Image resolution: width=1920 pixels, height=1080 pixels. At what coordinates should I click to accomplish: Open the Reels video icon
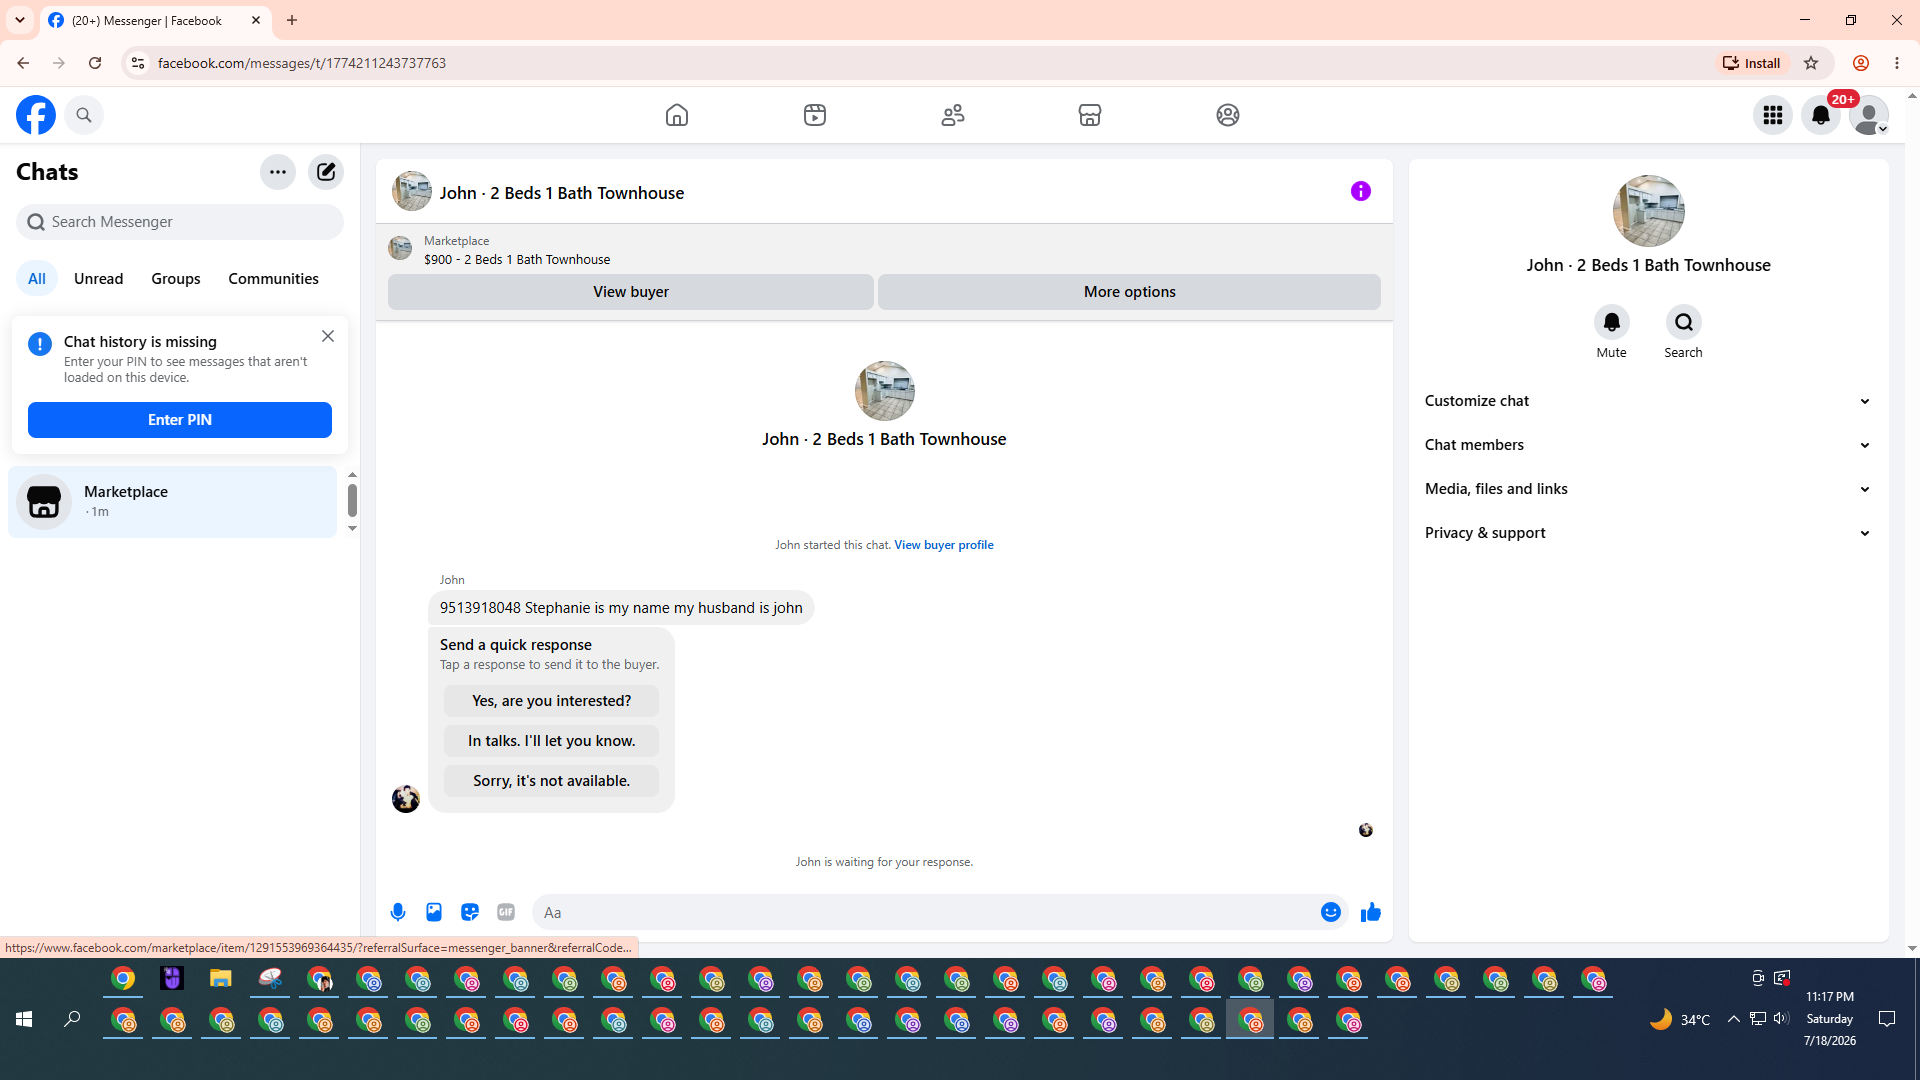click(x=815, y=115)
